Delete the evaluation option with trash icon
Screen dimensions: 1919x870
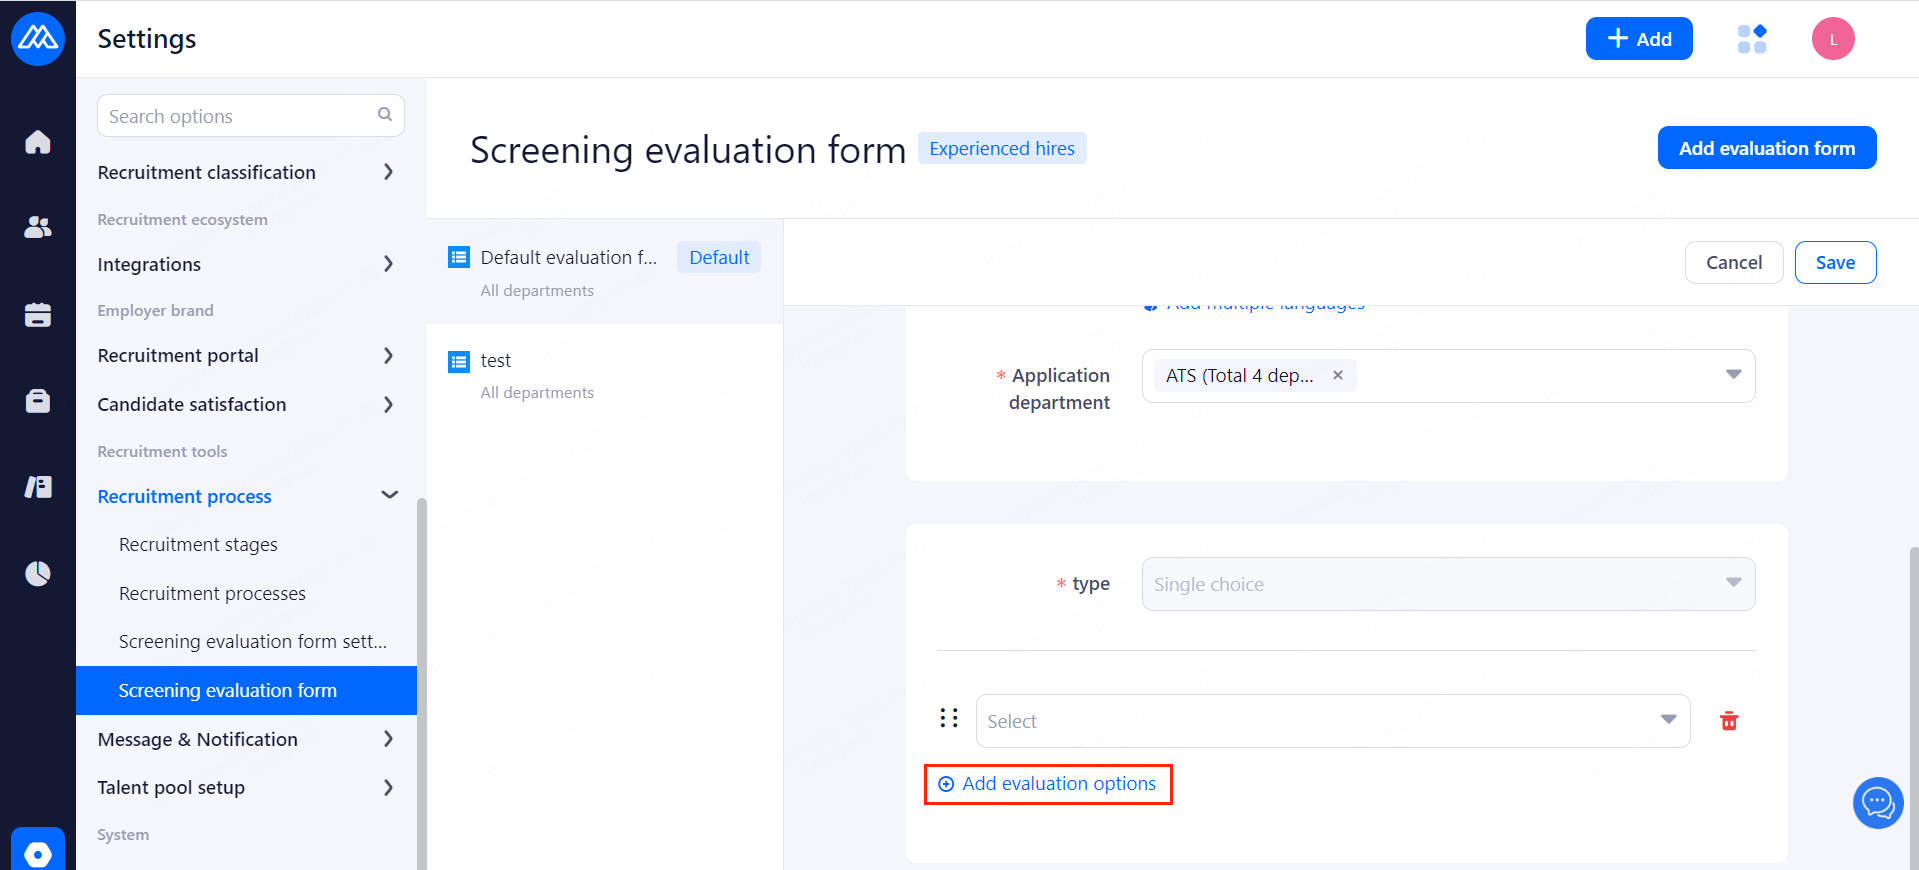tap(1729, 721)
